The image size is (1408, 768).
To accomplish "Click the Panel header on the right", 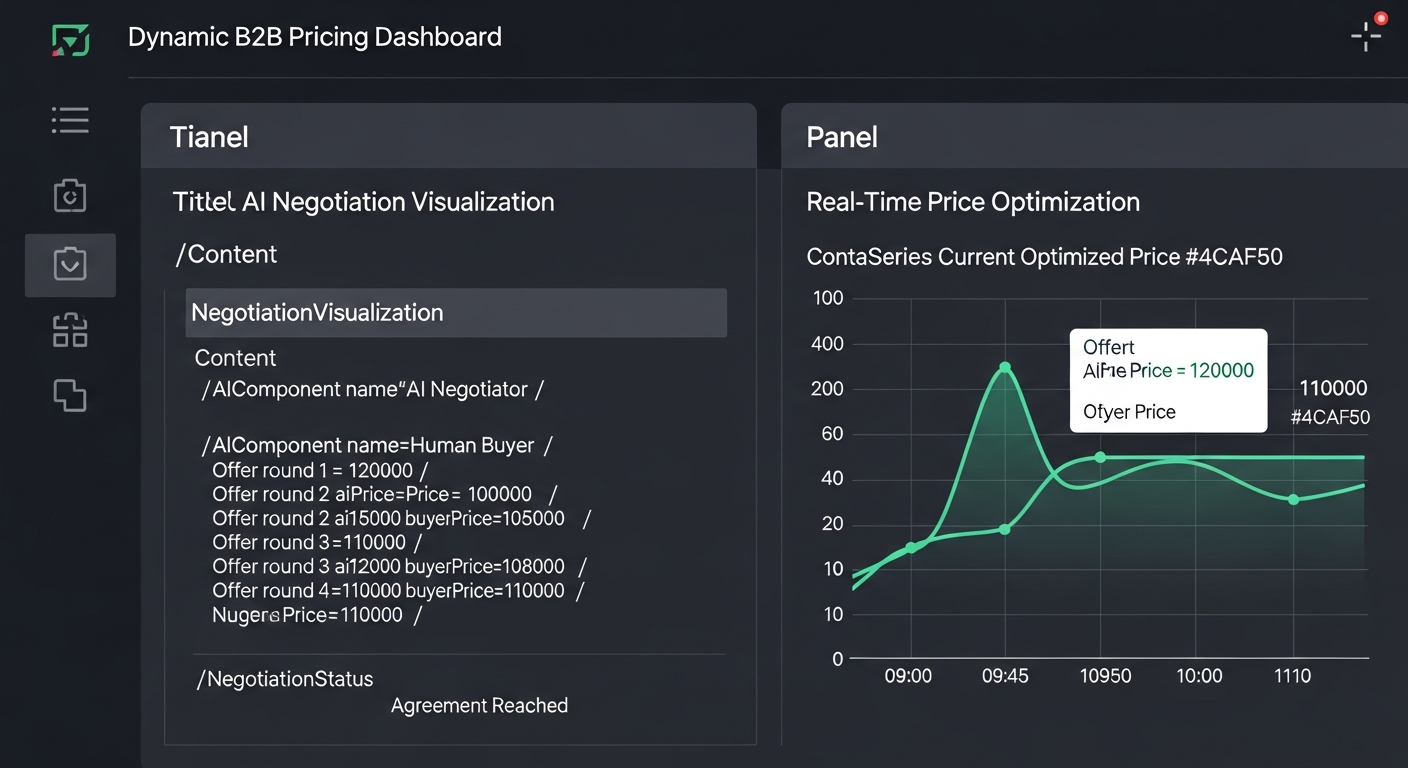I will [x=1094, y=136].
